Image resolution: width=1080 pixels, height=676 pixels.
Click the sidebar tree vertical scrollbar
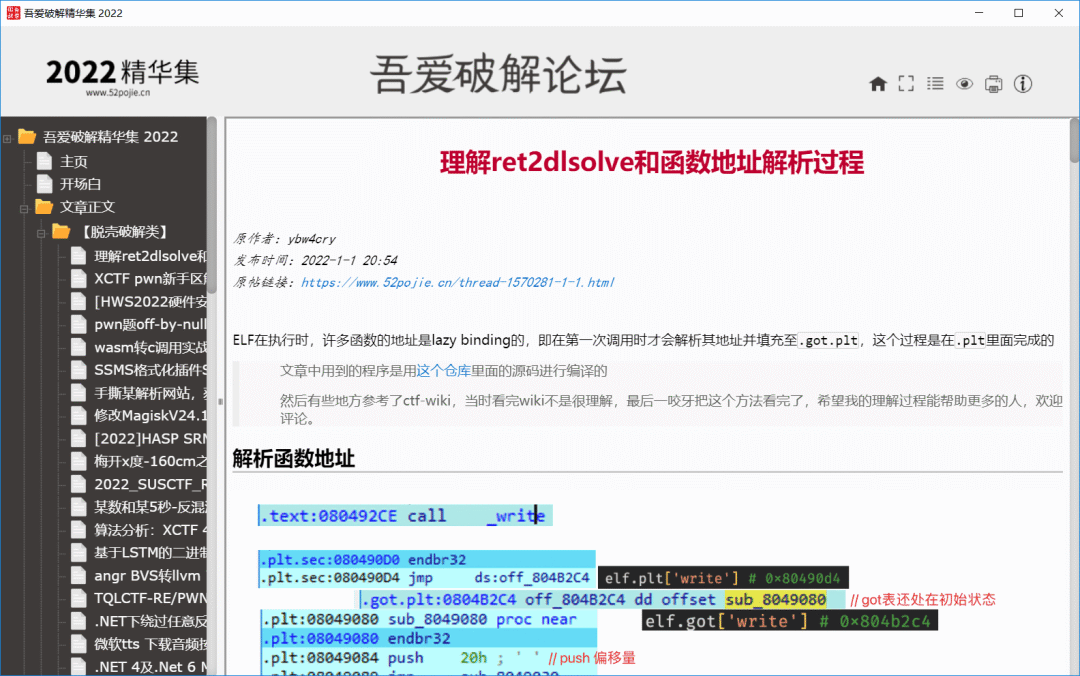[211, 400]
